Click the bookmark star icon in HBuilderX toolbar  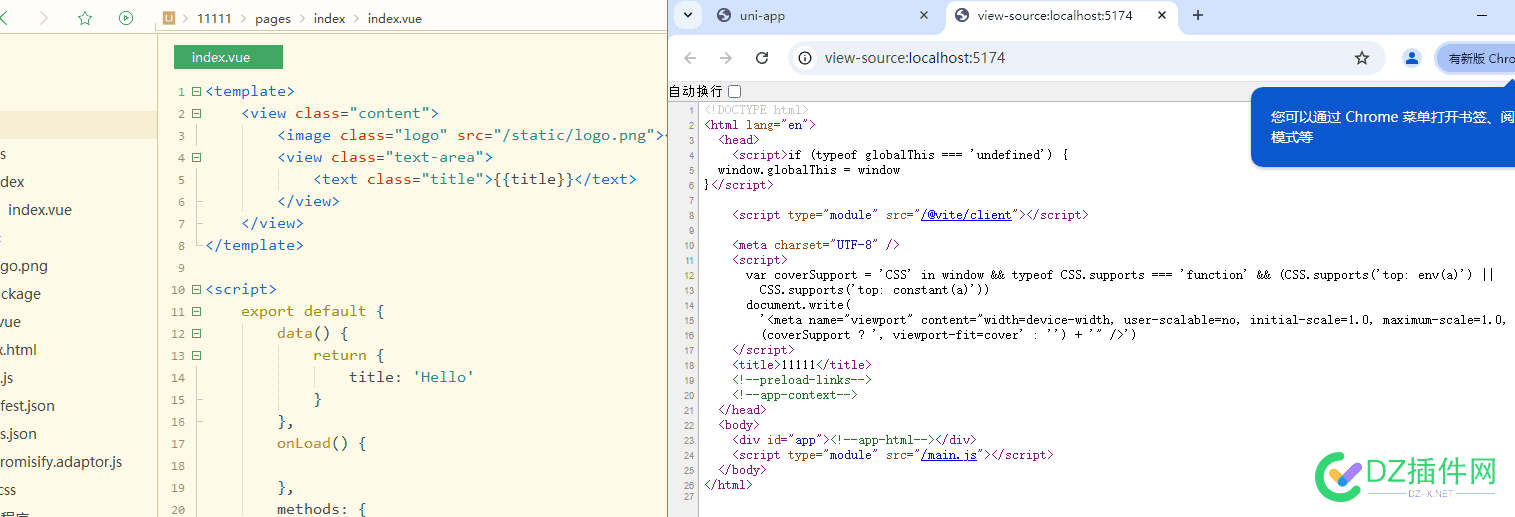click(85, 18)
